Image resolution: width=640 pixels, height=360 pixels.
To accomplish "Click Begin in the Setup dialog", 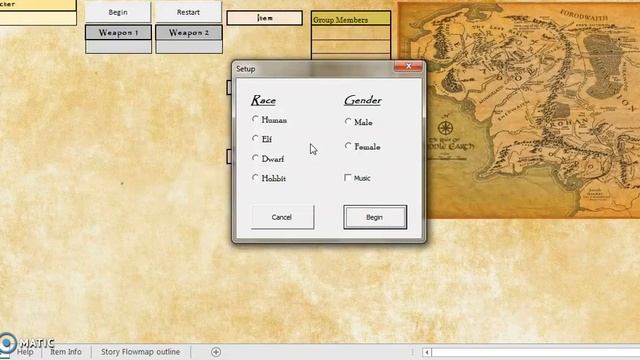I will [375, 217].
